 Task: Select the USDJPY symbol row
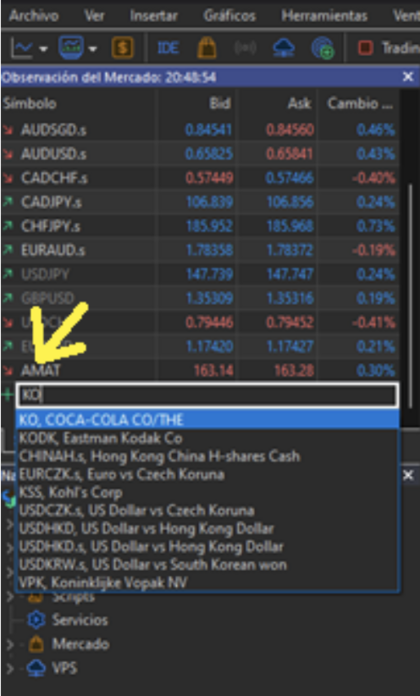coord(200,274)
